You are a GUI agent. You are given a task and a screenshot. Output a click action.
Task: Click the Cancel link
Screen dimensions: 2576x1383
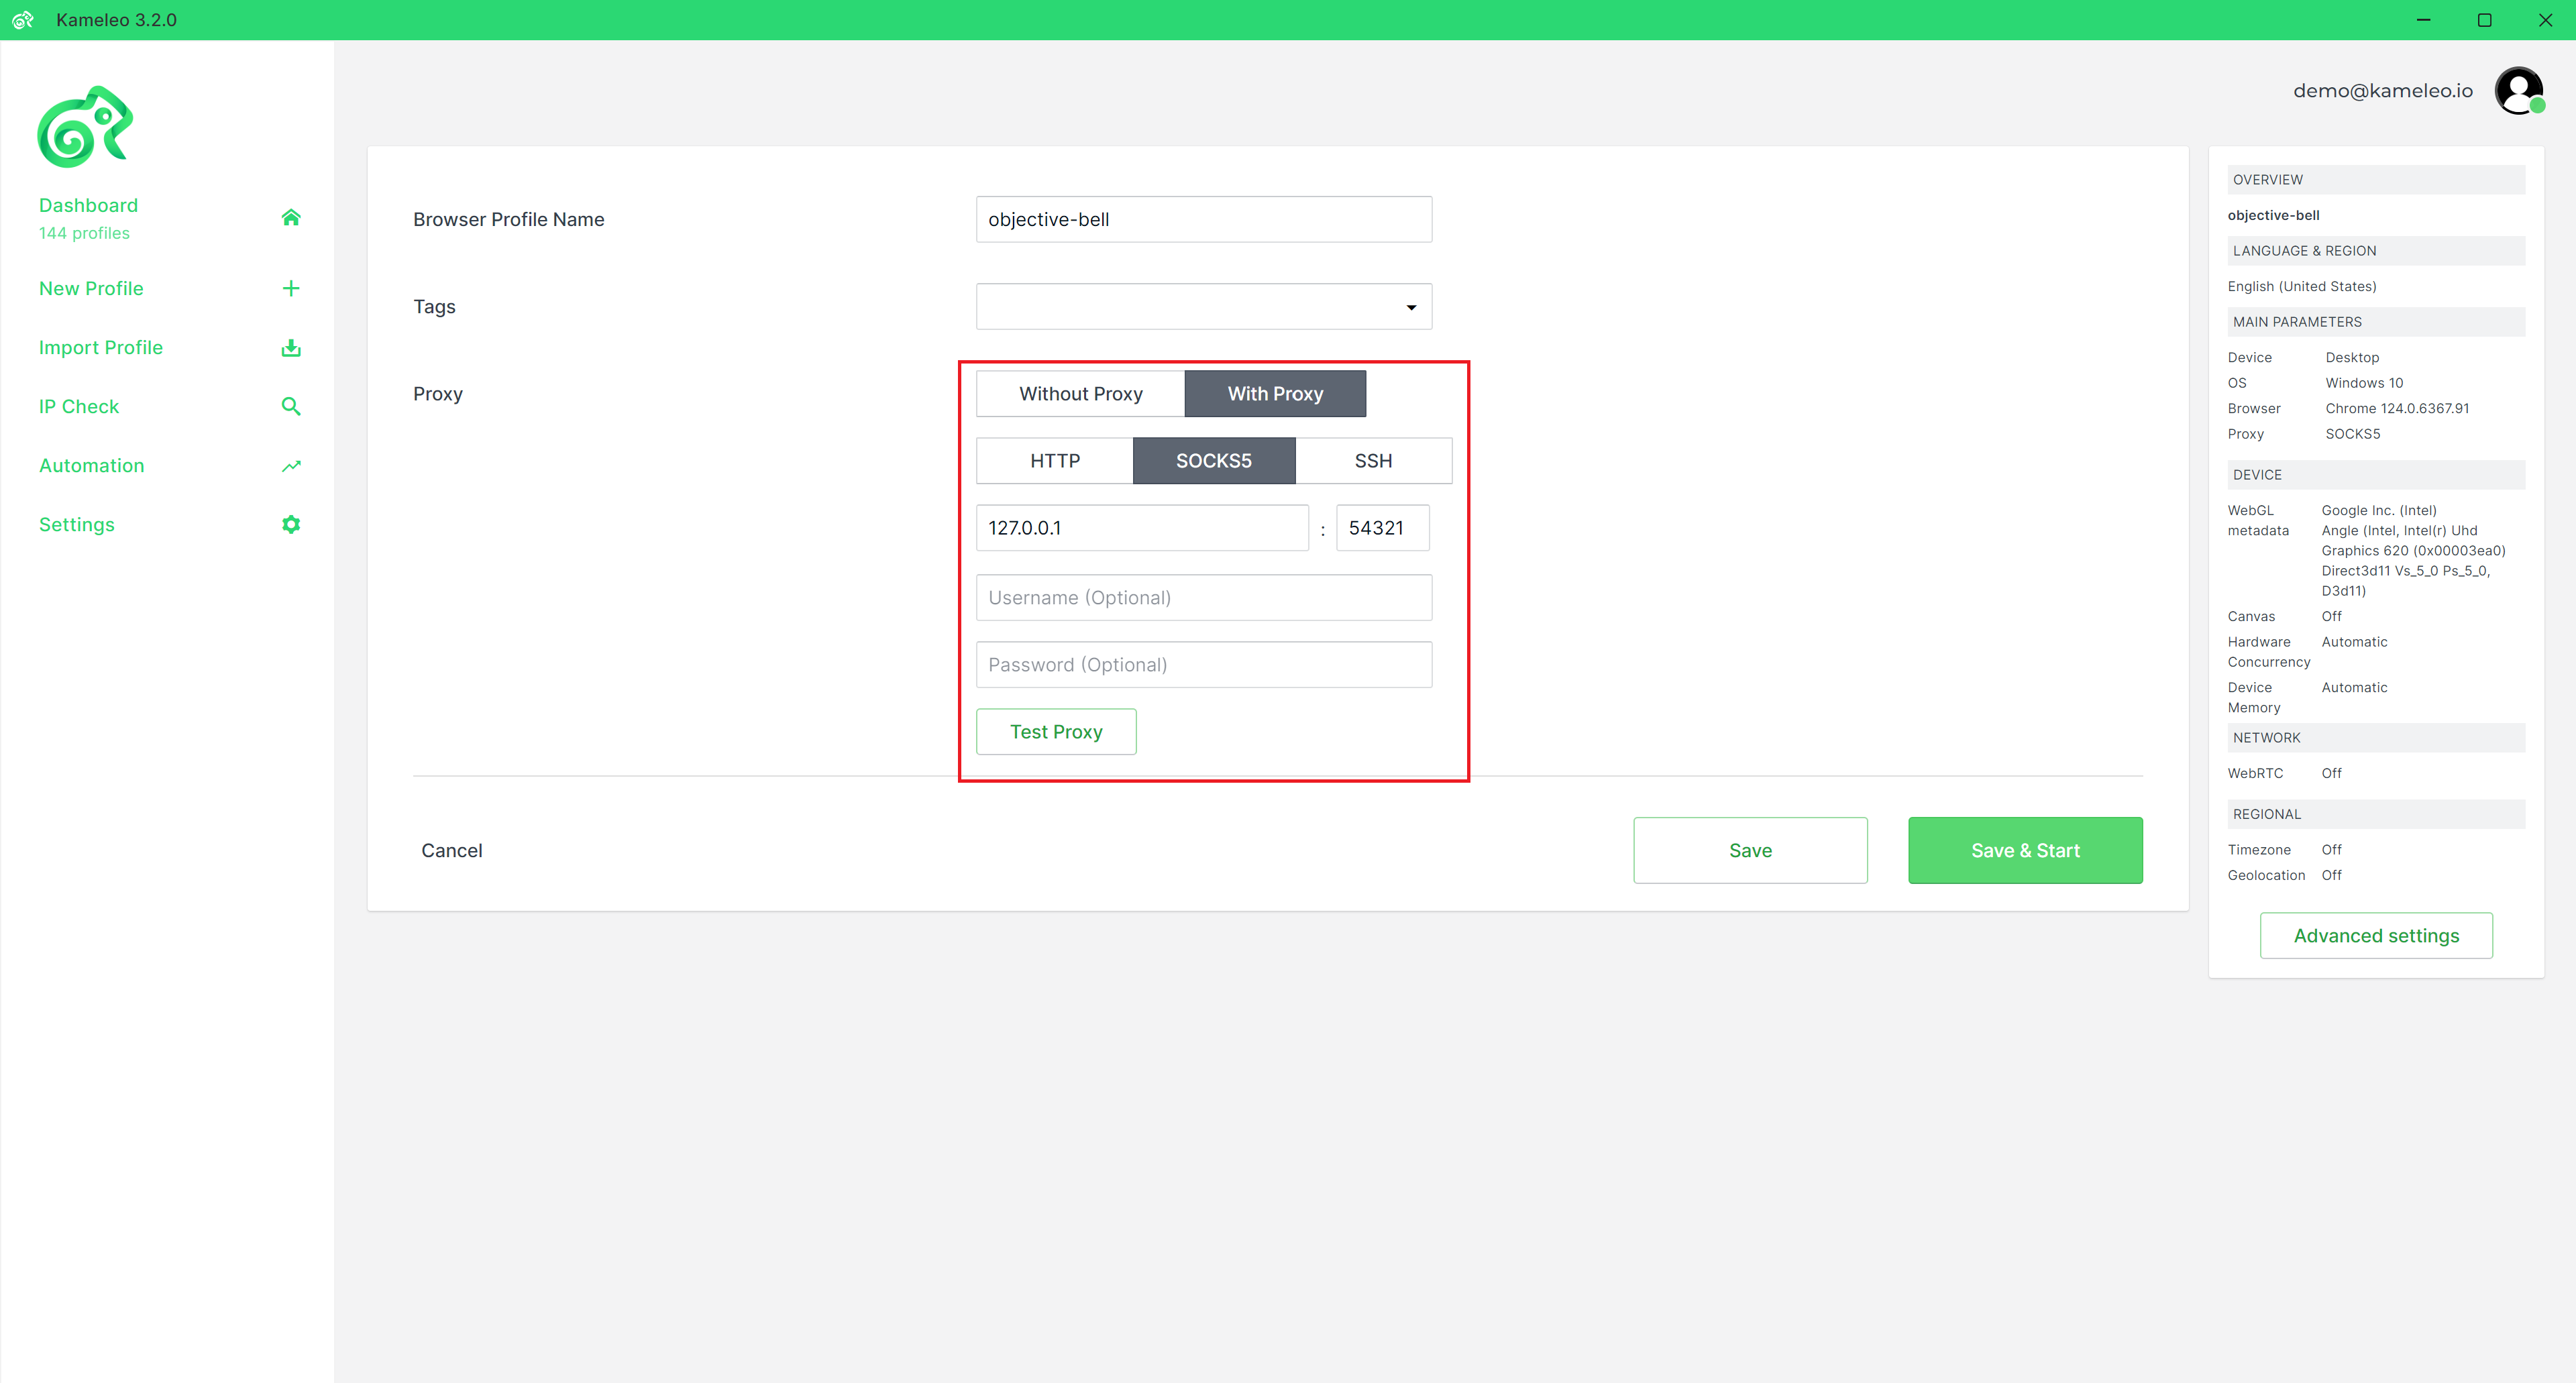click(452, 850)
